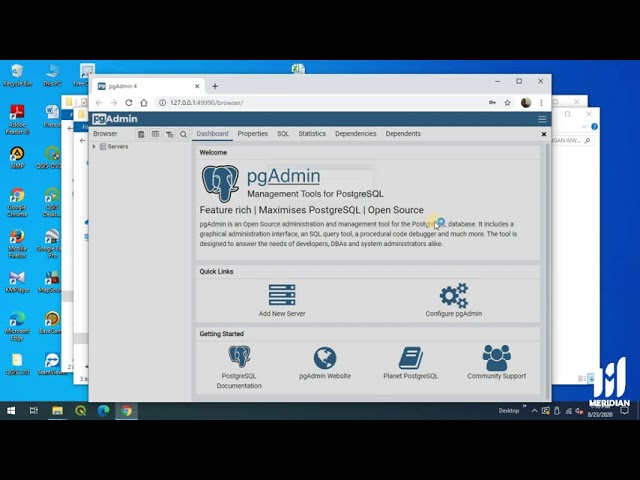Select the Adobe Reader XI desktop icon

[17, 119]
